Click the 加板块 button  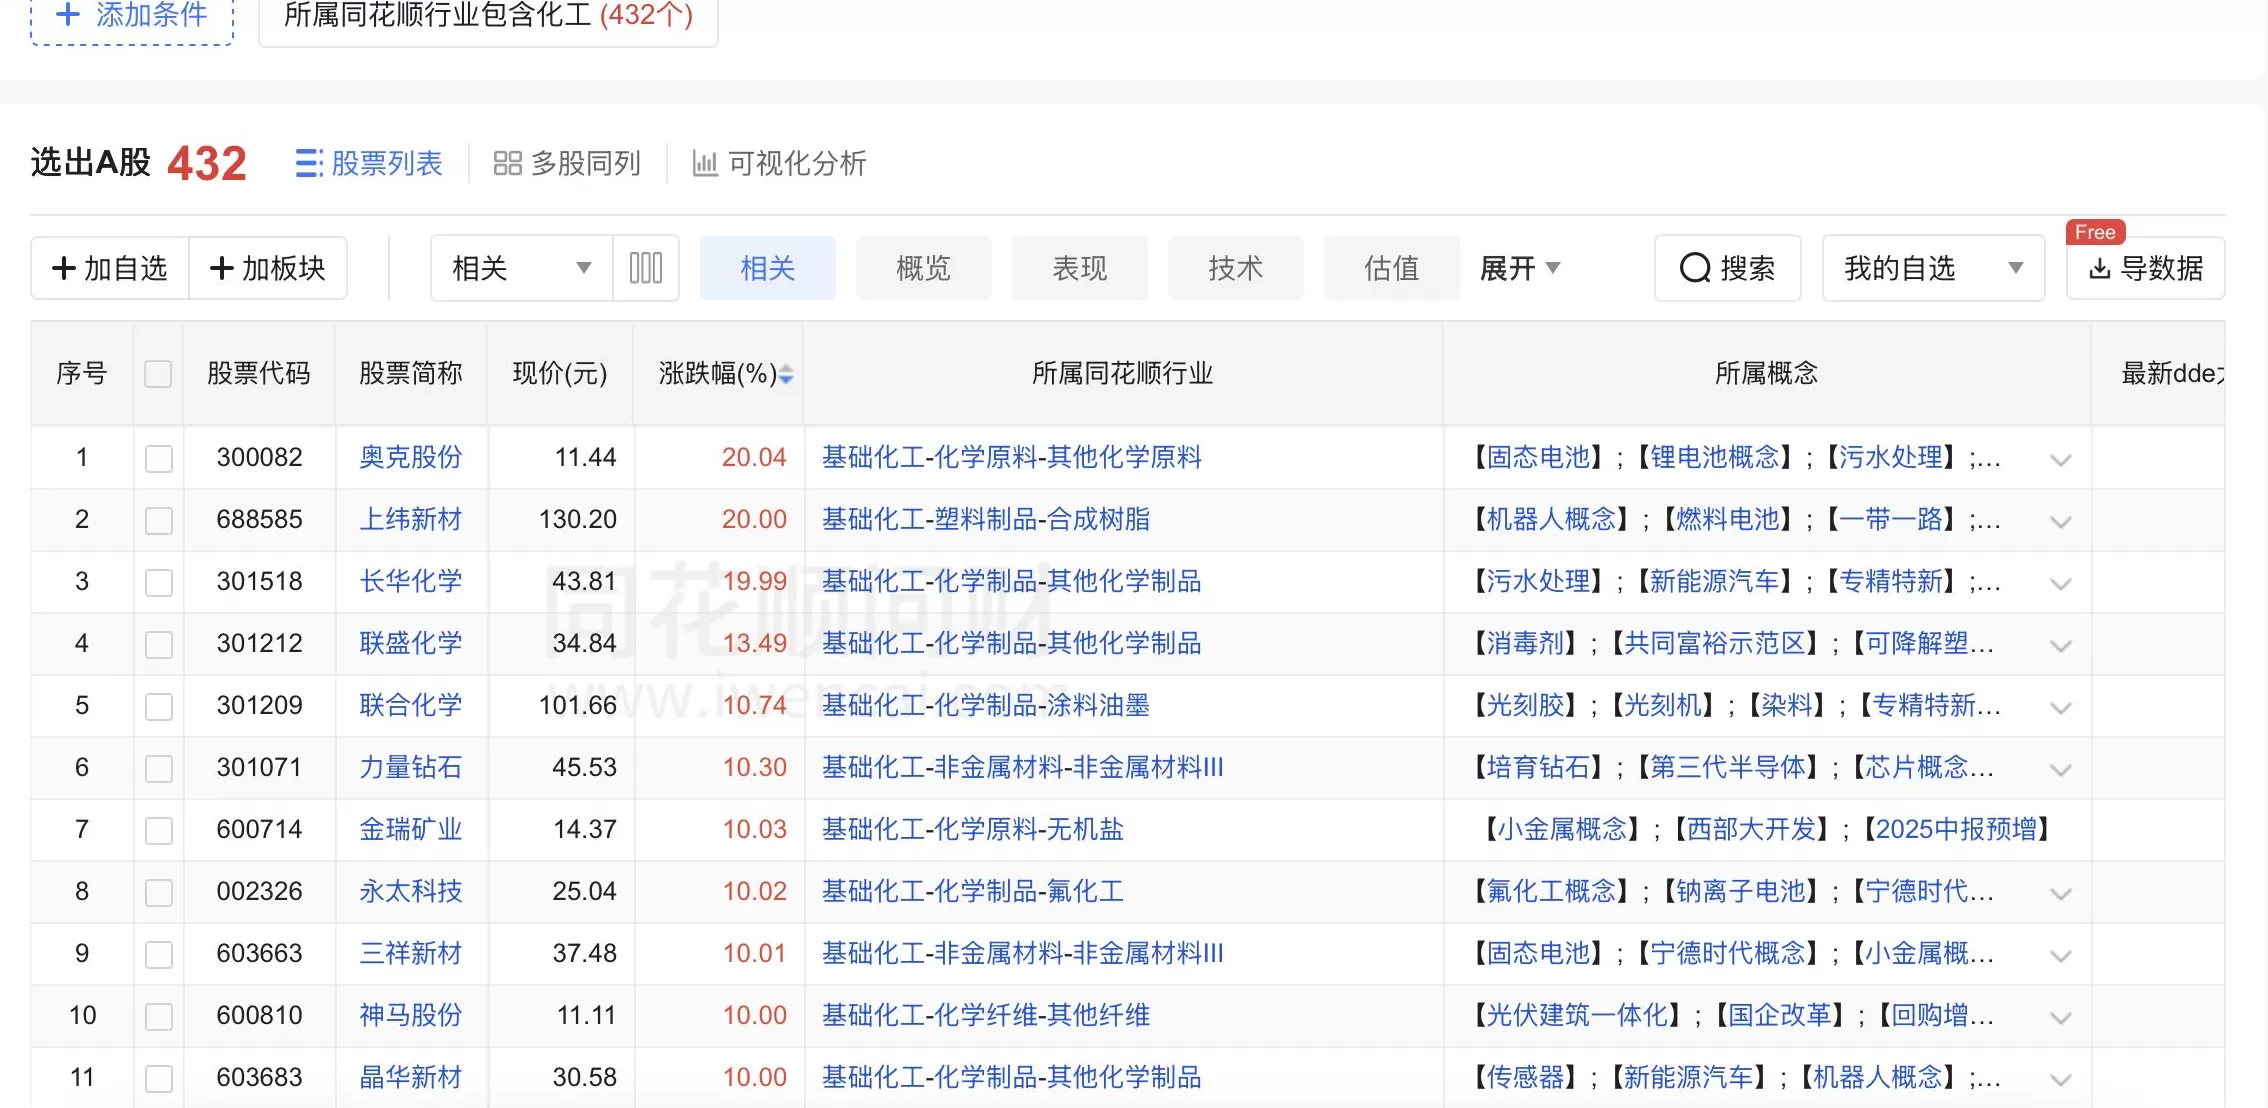pos(268,268)
